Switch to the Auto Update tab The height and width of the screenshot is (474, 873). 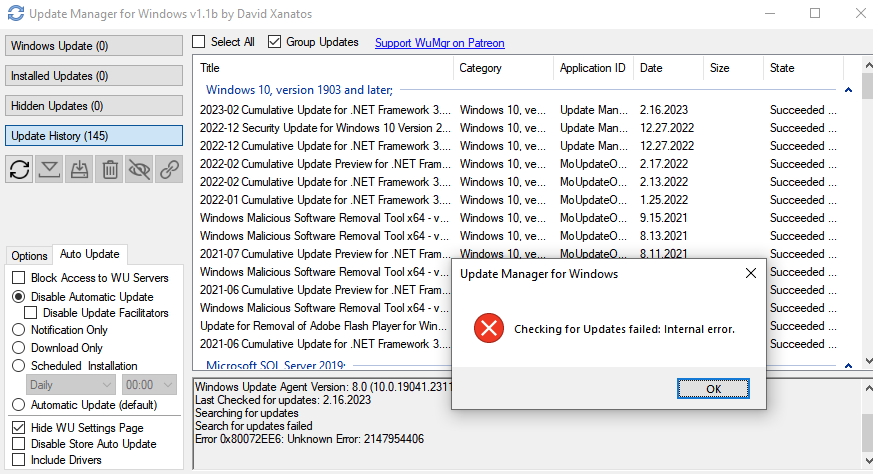[x=90, y=254]
